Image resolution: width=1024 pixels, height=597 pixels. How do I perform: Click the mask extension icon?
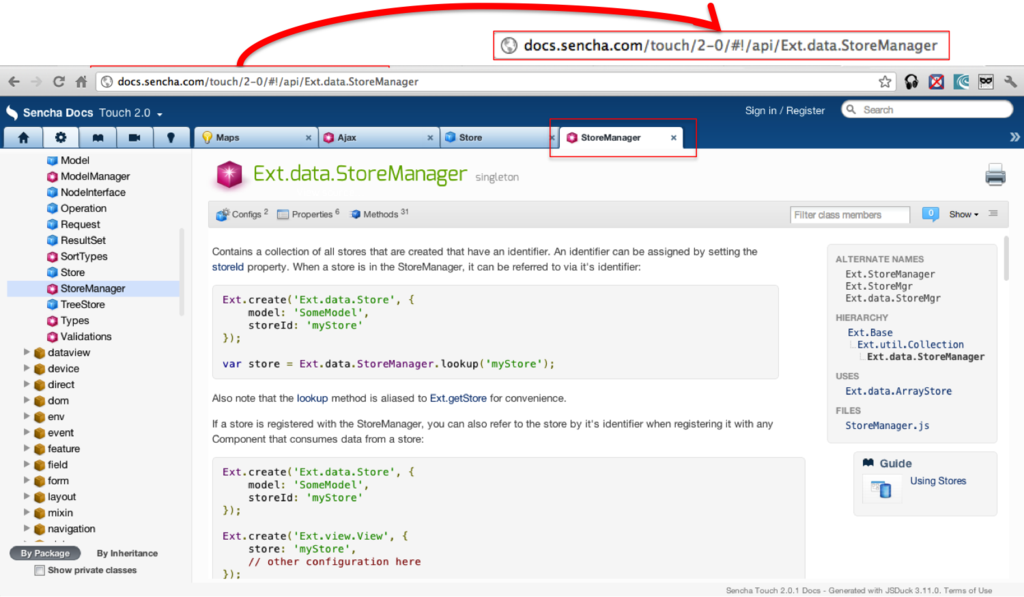click(x=985, y=82)
